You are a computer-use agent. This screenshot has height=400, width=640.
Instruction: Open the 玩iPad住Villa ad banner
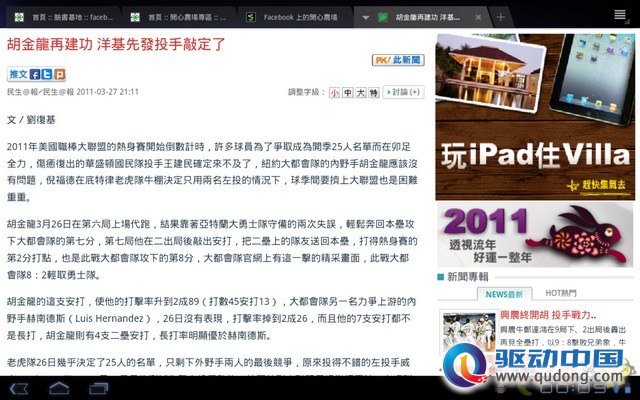click(x=535, y=117)
